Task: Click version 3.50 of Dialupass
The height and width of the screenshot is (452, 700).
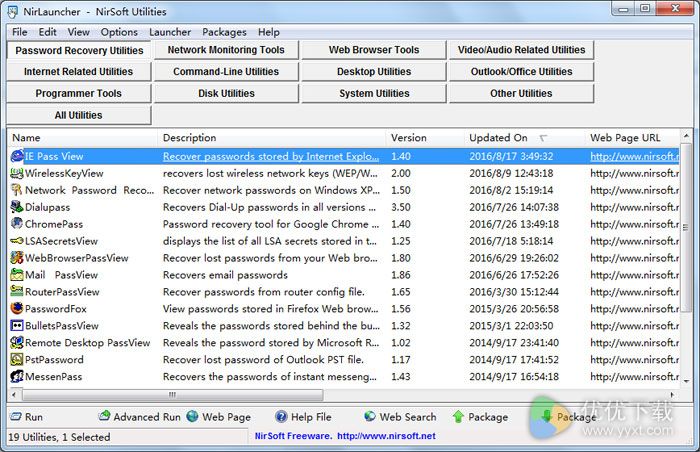Action: [401, 207]
